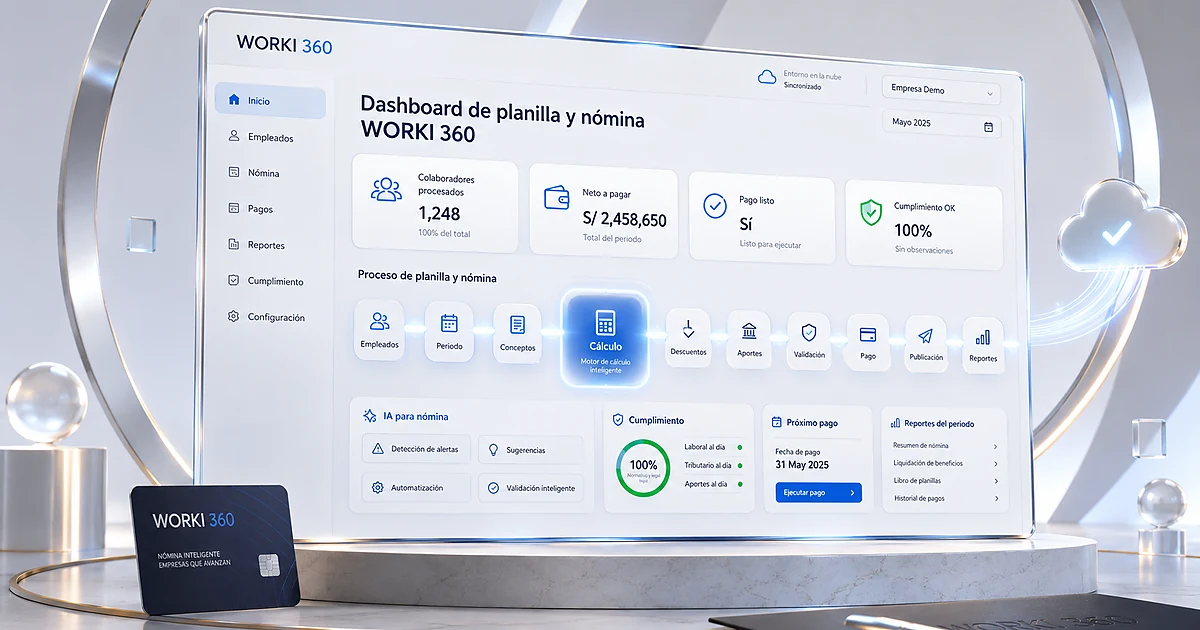
Task: Open the Inicio sidebar item
Action: pos(270,101)
